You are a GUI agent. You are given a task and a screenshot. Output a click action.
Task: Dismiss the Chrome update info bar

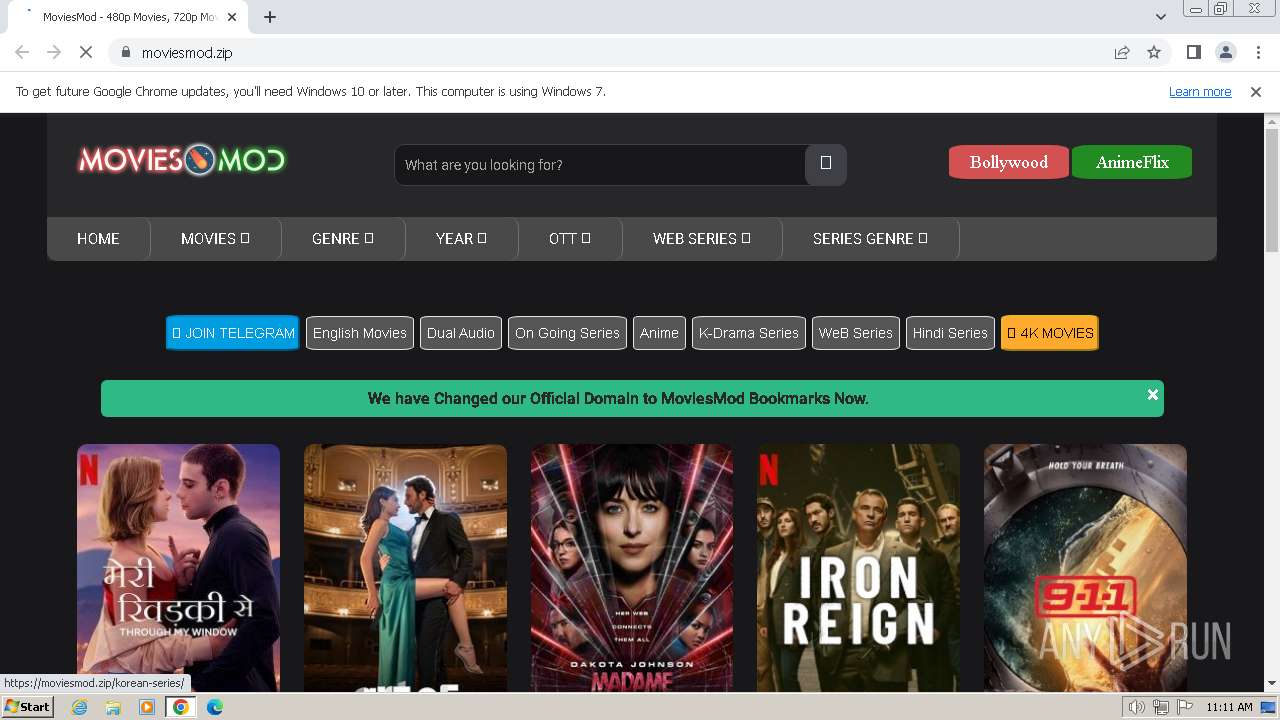coord(1256,91)
